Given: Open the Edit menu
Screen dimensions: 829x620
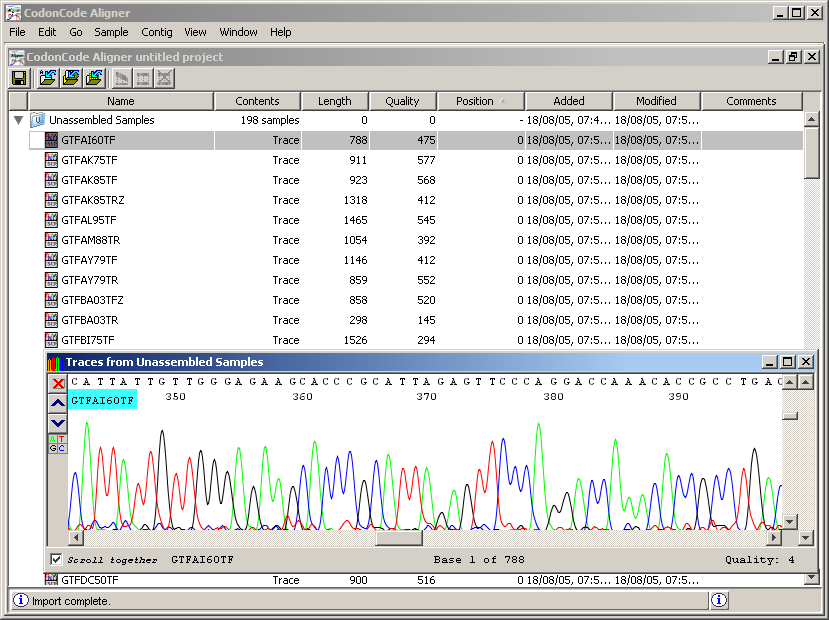Looking at the screenshot, I should [x=47, y=32].
